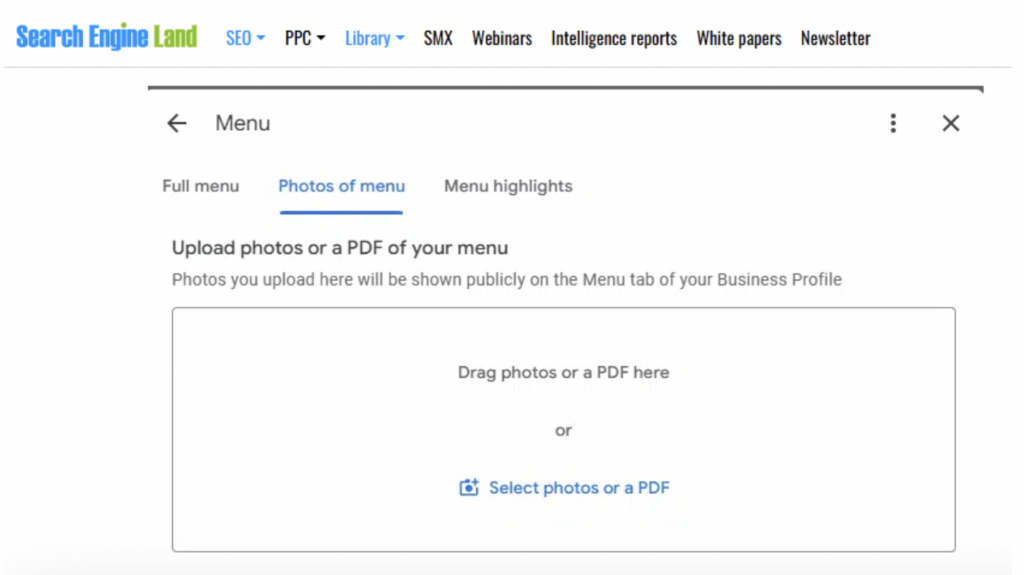Switch to the Full menu tab
The height and width of the screenshot is (575, 1024).
pos(201,186)
